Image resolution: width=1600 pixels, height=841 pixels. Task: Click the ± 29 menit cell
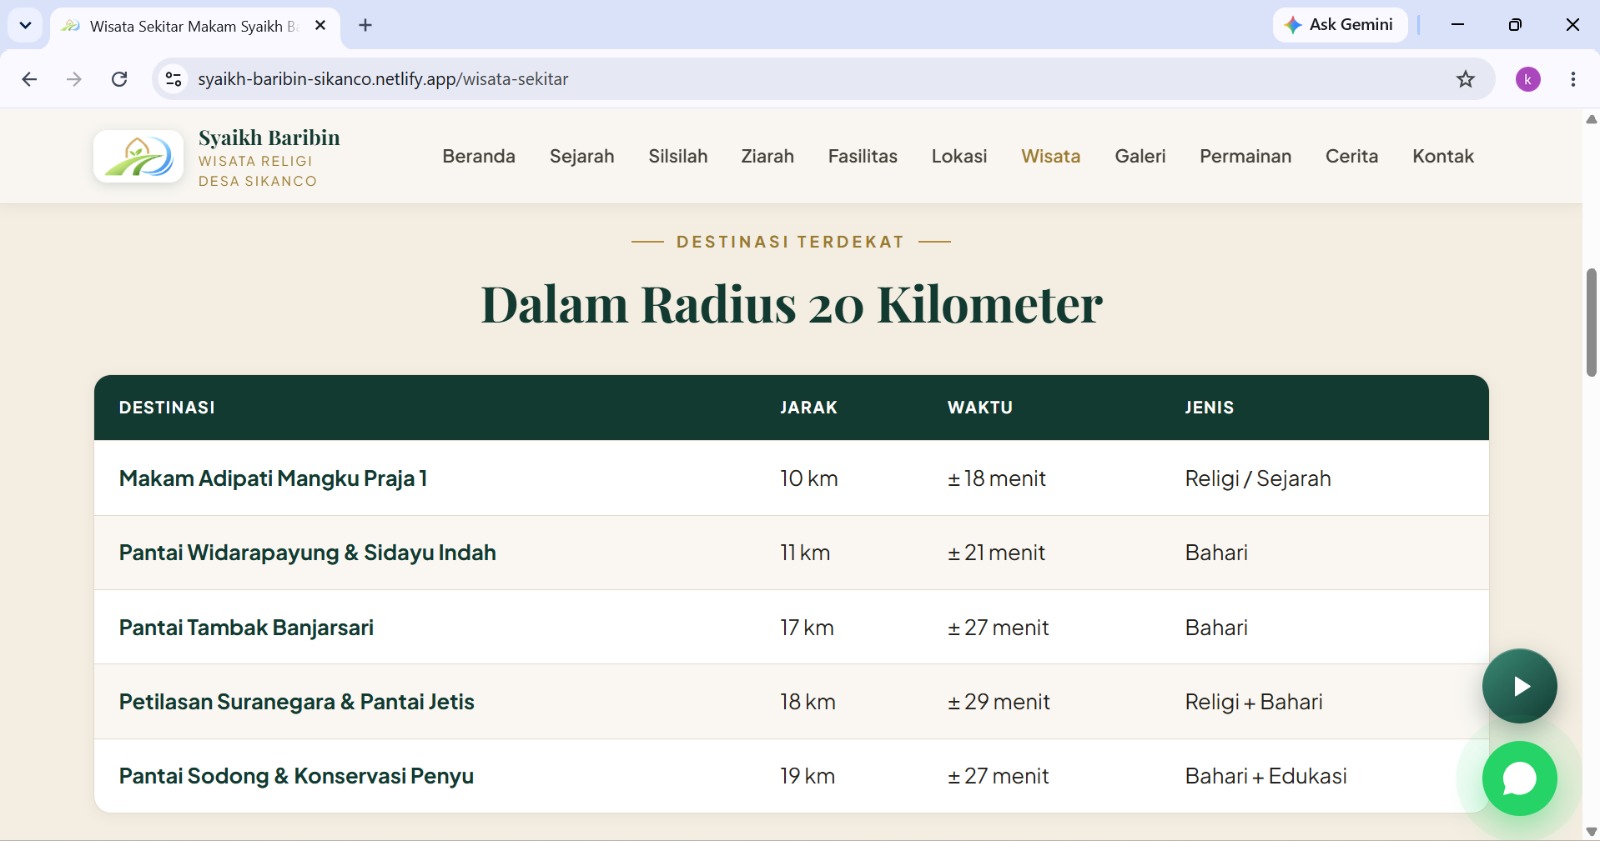click(x=999, y=701)
